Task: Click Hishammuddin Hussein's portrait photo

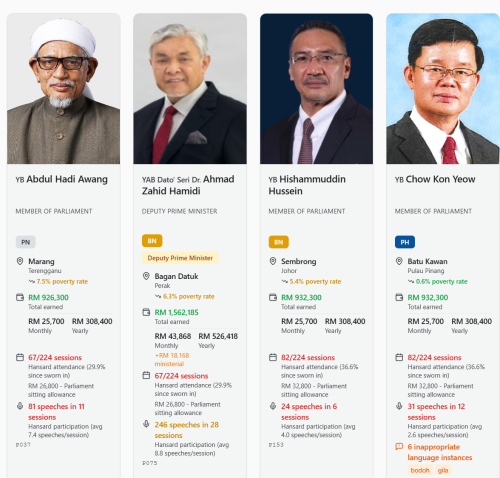Action: [x=316, y=89]
